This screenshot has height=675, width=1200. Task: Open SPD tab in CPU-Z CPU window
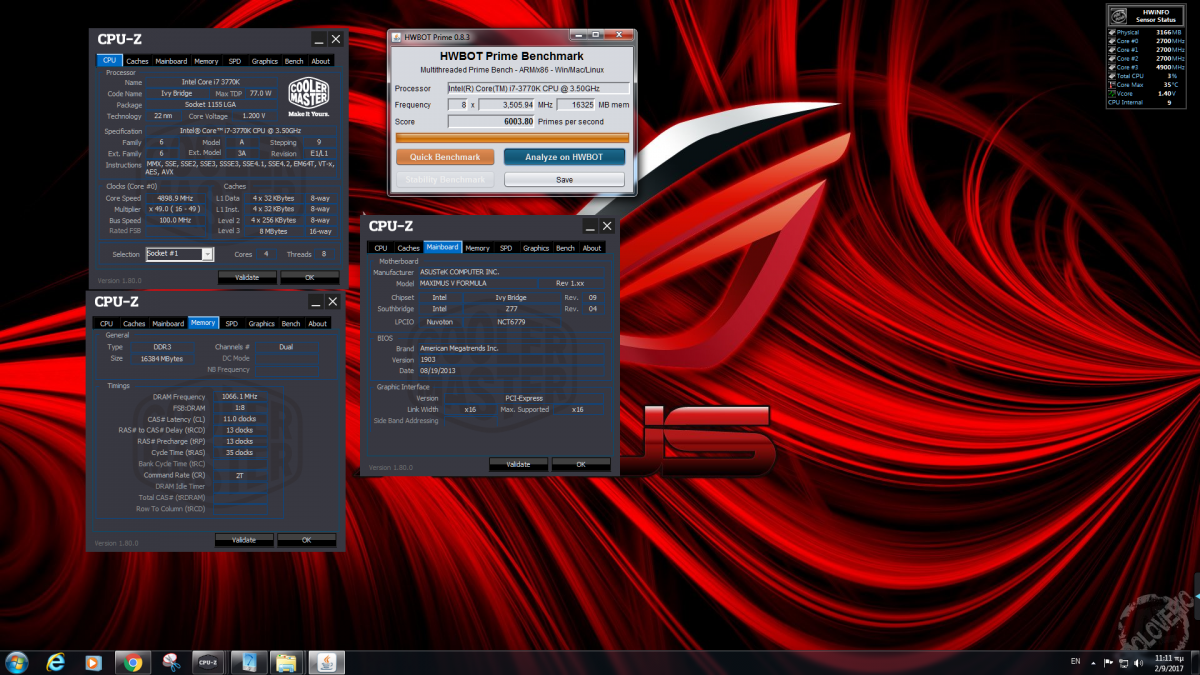235,61
